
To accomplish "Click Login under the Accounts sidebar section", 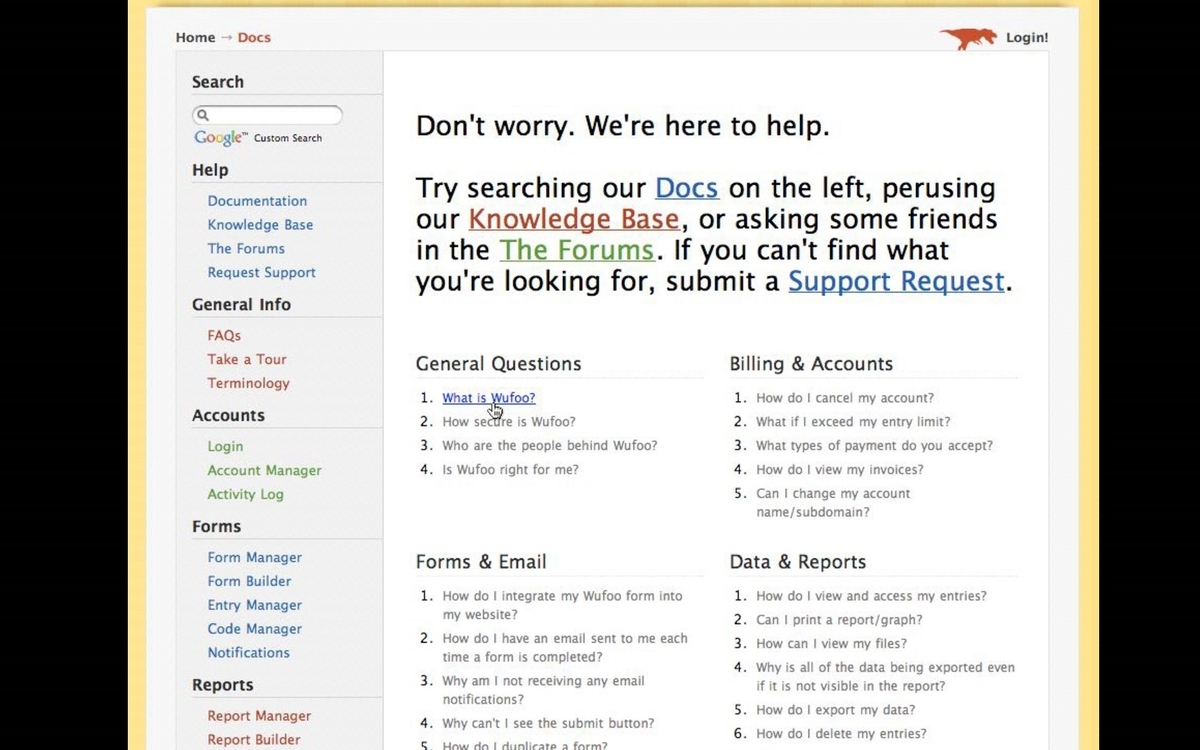I will pos(225,447).
